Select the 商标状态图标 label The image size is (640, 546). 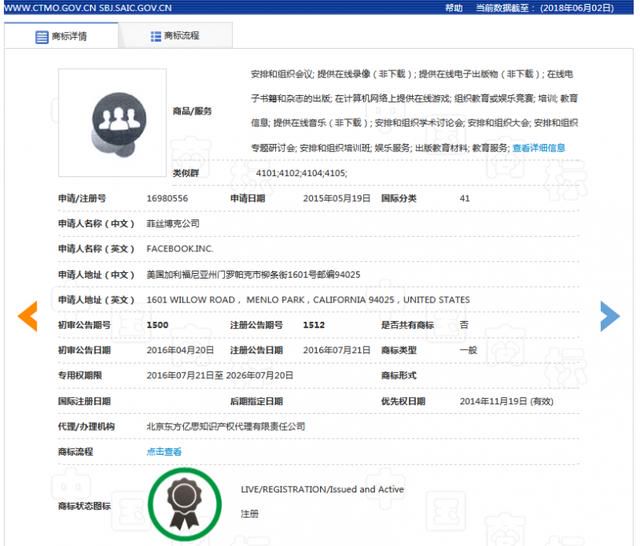coord(84,506)
